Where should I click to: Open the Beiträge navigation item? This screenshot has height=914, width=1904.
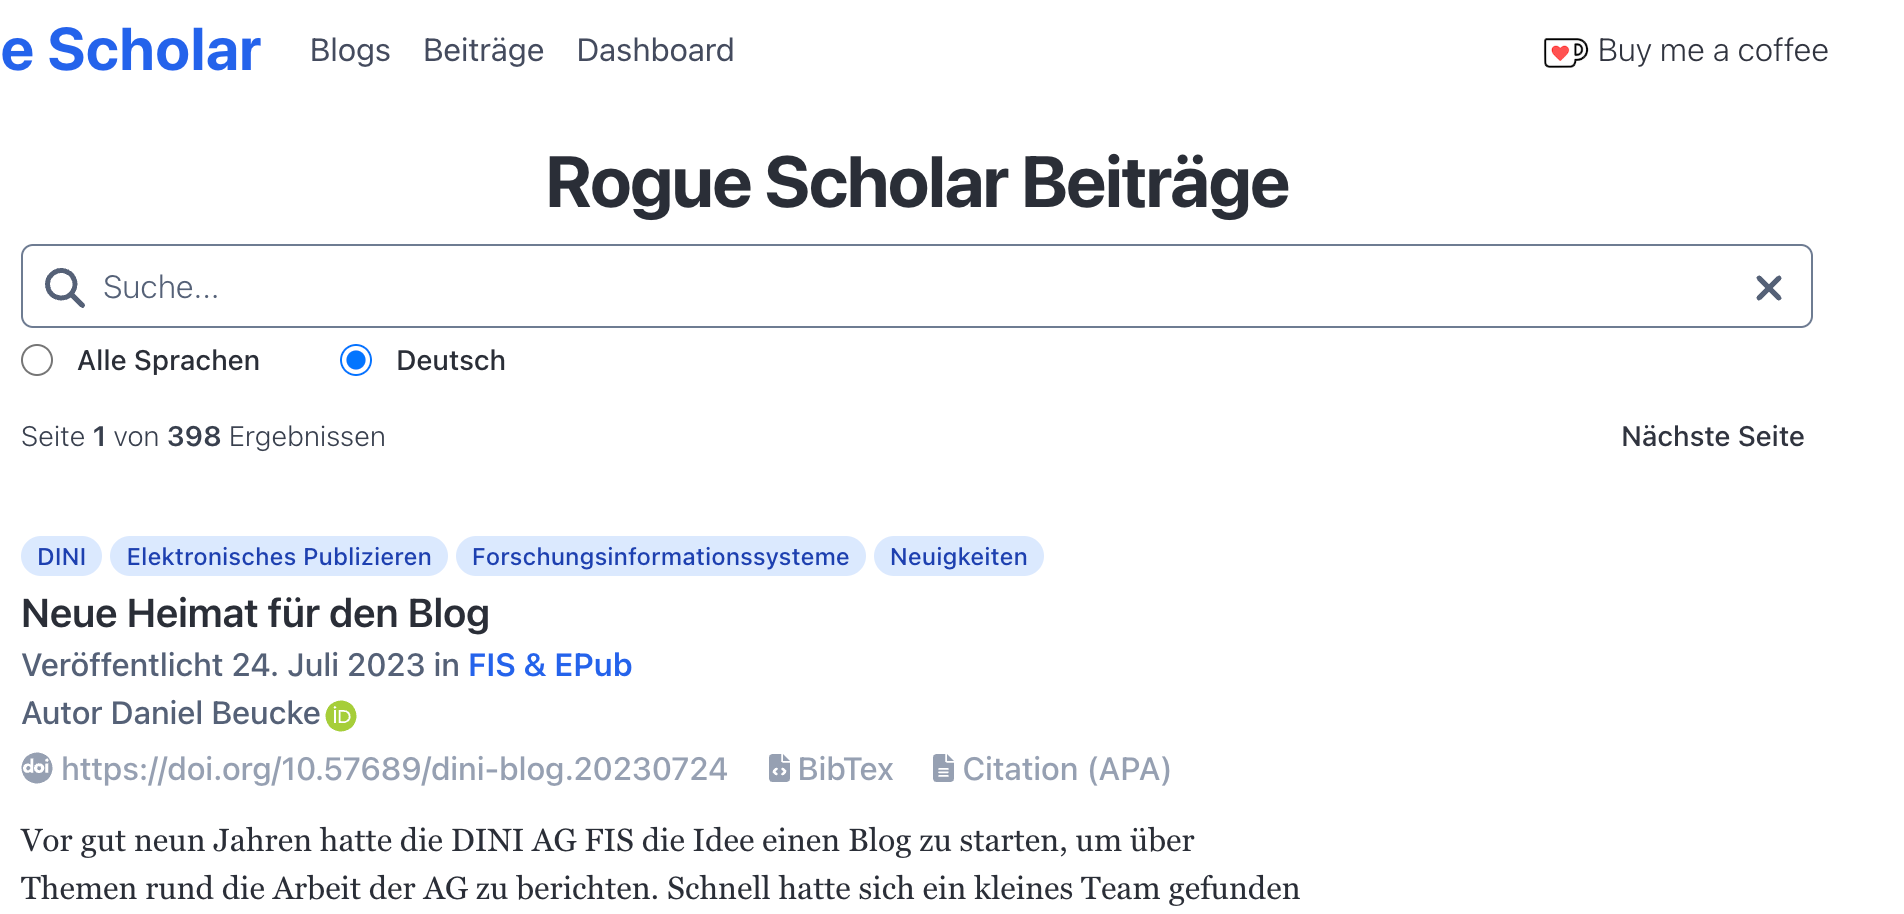coord(483,50)
